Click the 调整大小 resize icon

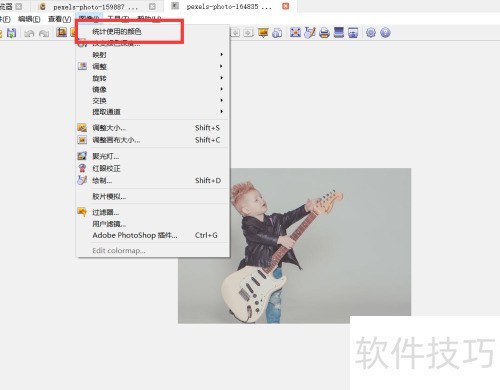82,127
